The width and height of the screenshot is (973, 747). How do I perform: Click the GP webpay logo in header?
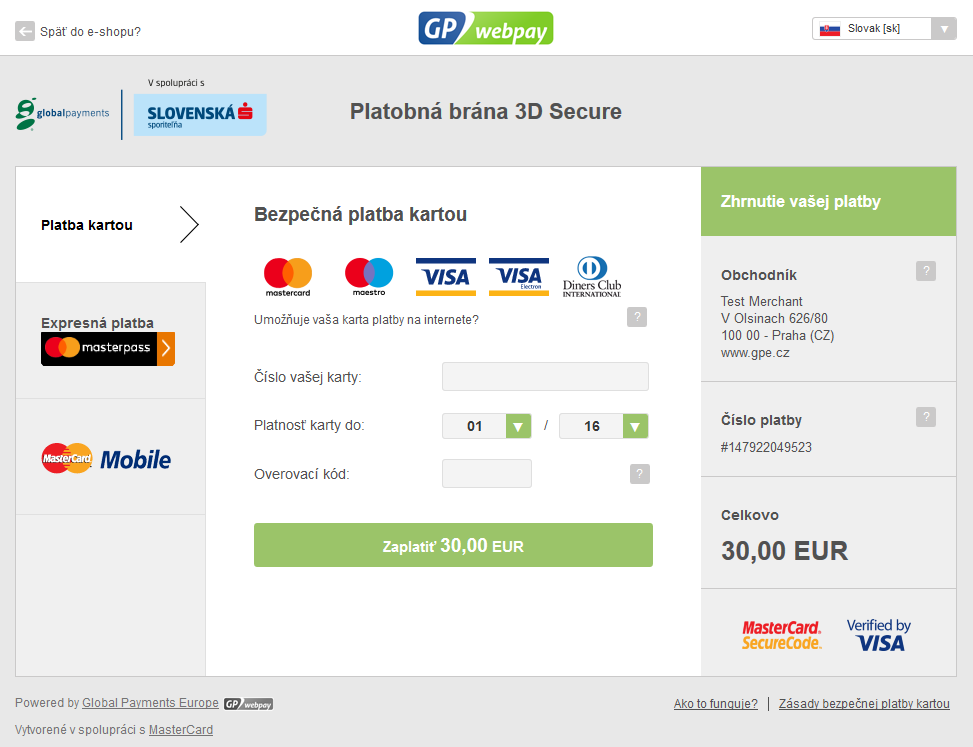click(486, 29)
